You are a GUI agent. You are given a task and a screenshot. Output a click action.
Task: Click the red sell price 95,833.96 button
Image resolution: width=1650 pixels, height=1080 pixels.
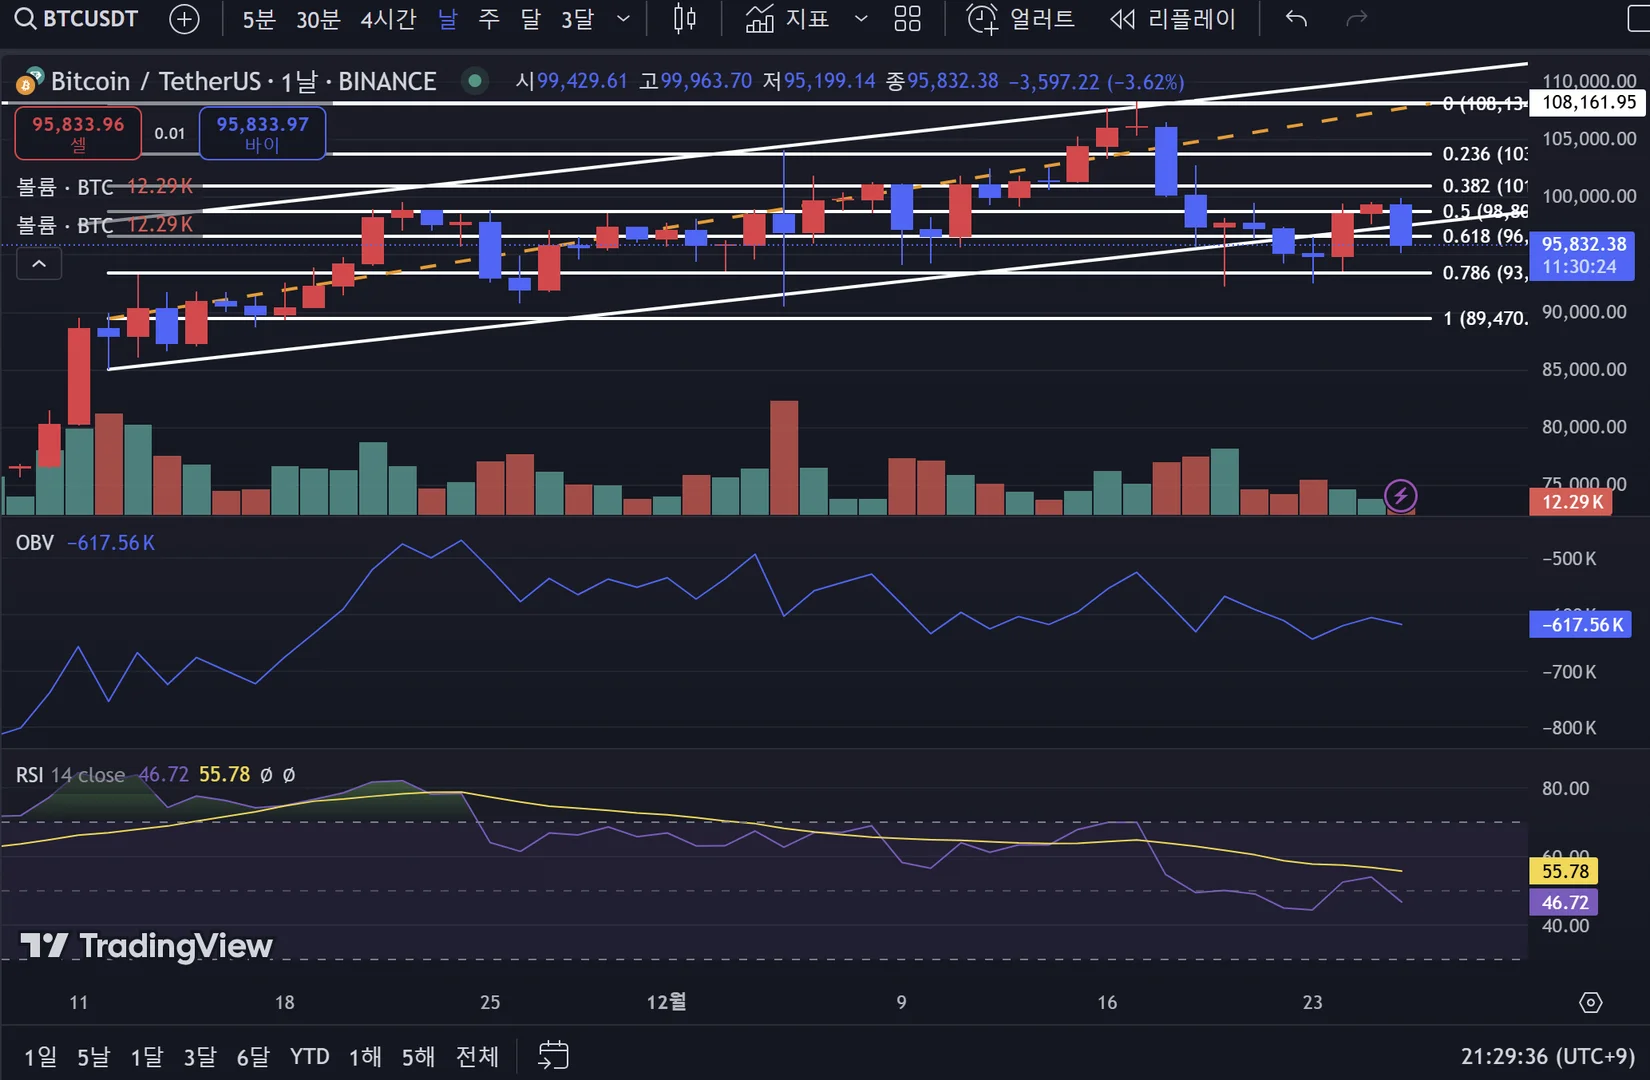point(78,133)
